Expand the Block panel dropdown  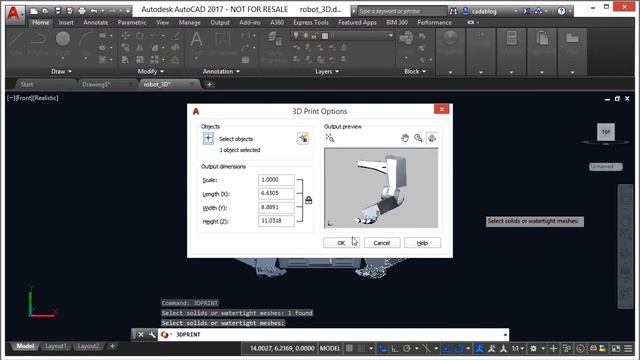(x=415, y=71)
